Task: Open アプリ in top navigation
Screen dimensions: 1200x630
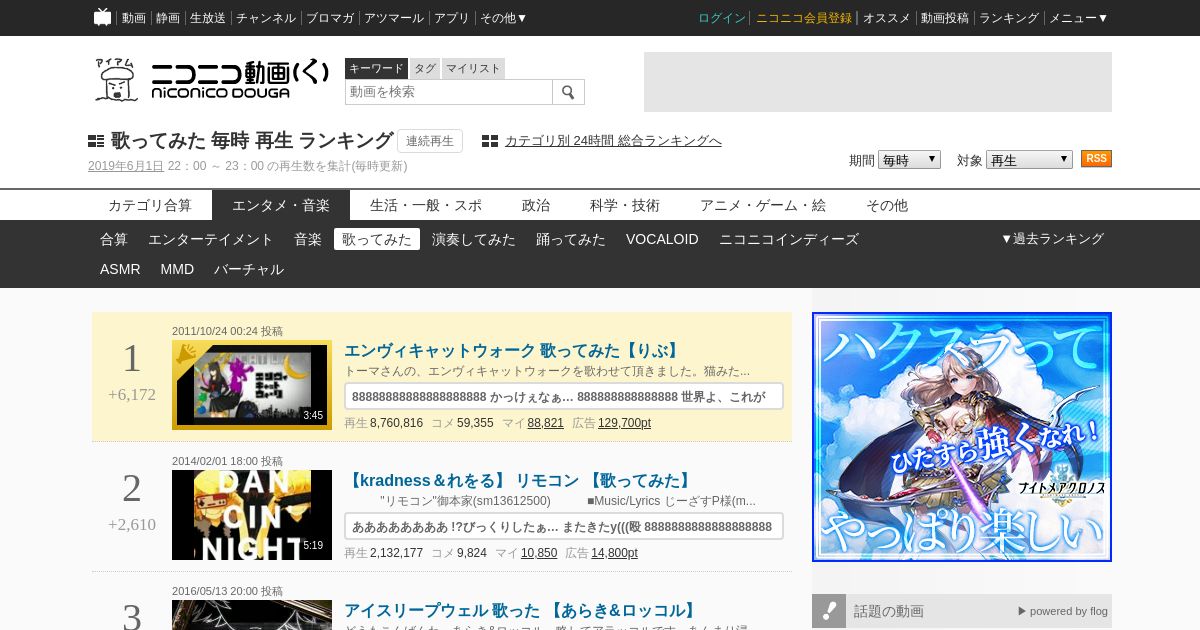Action: tap(452, 18)
